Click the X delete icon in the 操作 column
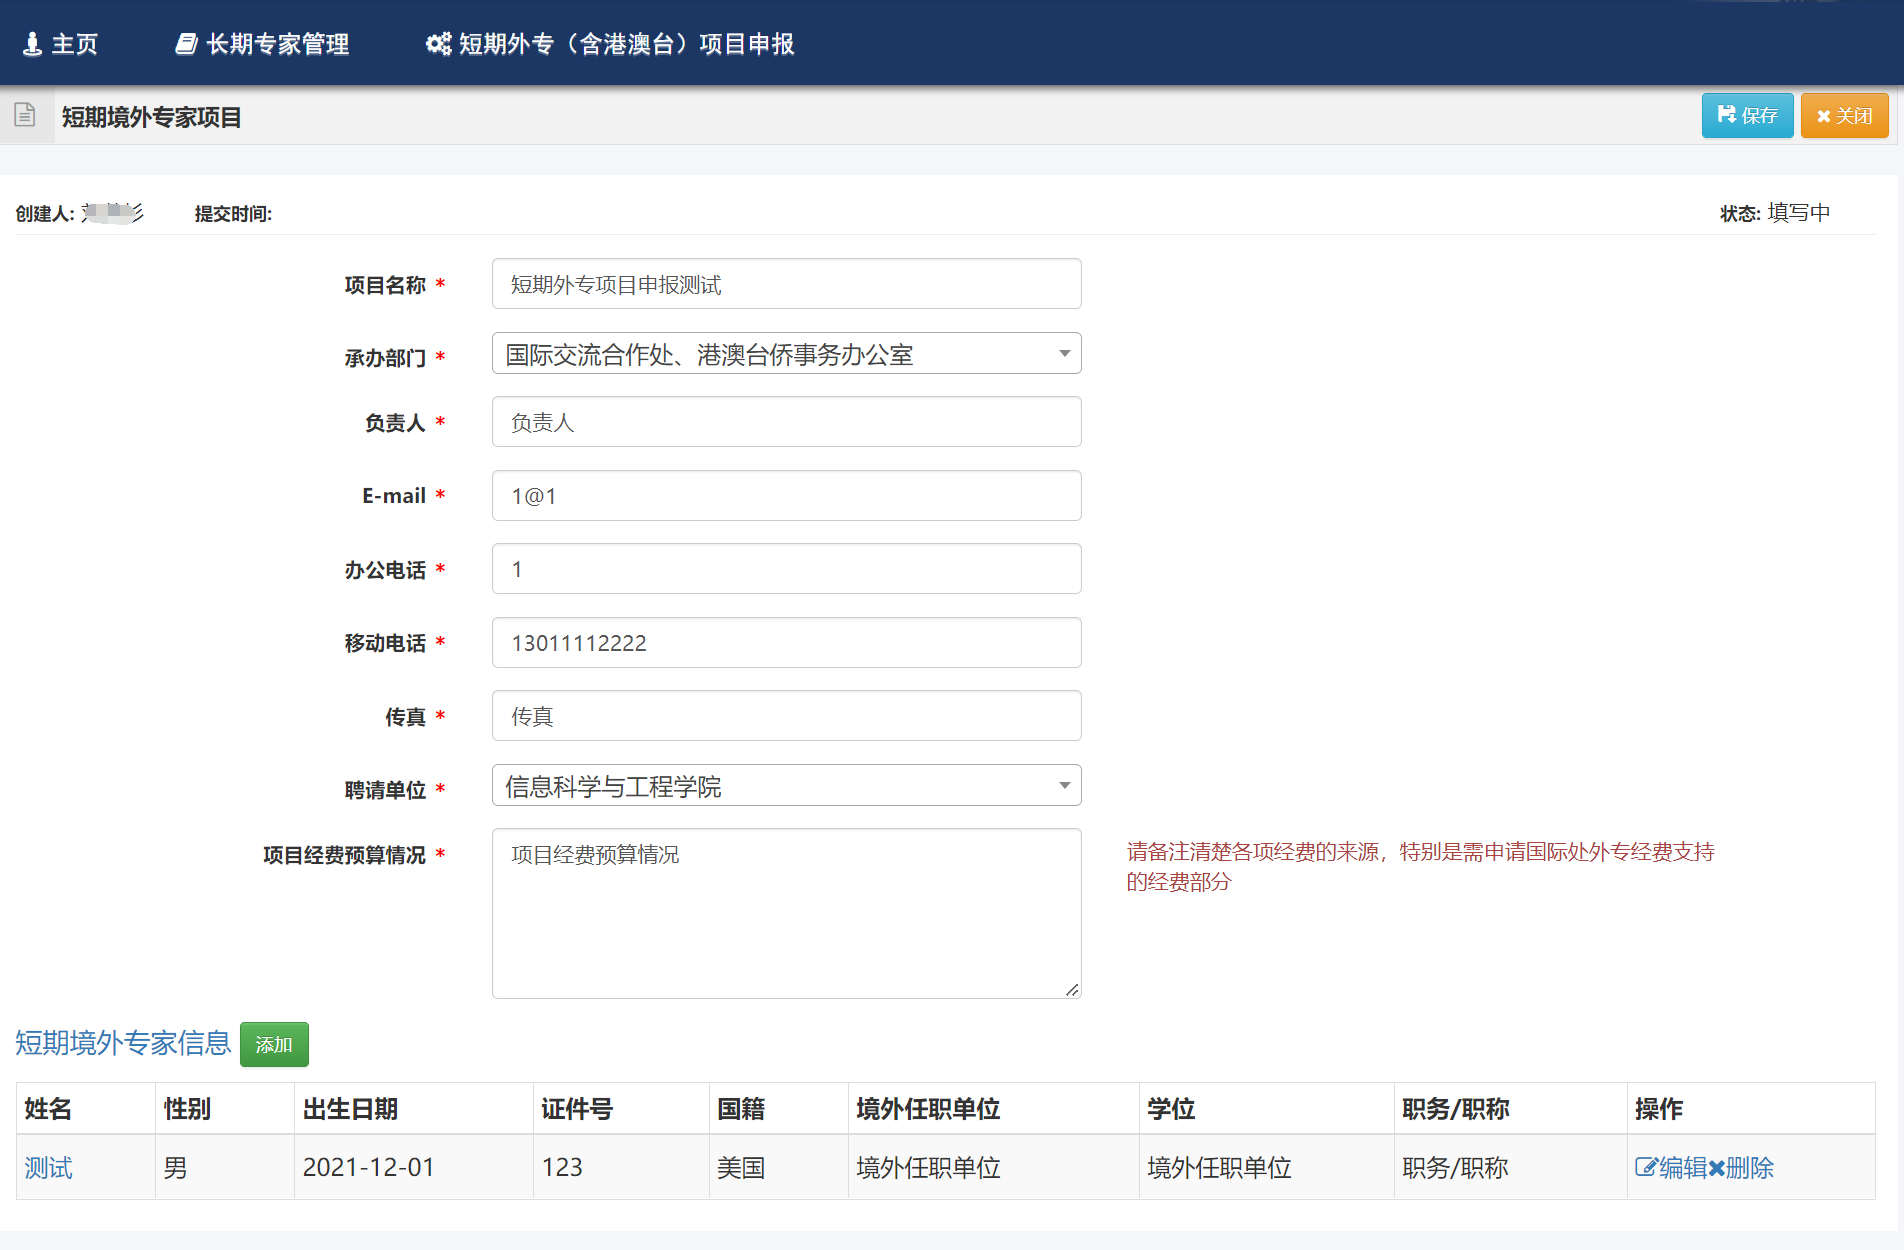The image size is (1904, 1250). point(1714,1167)
